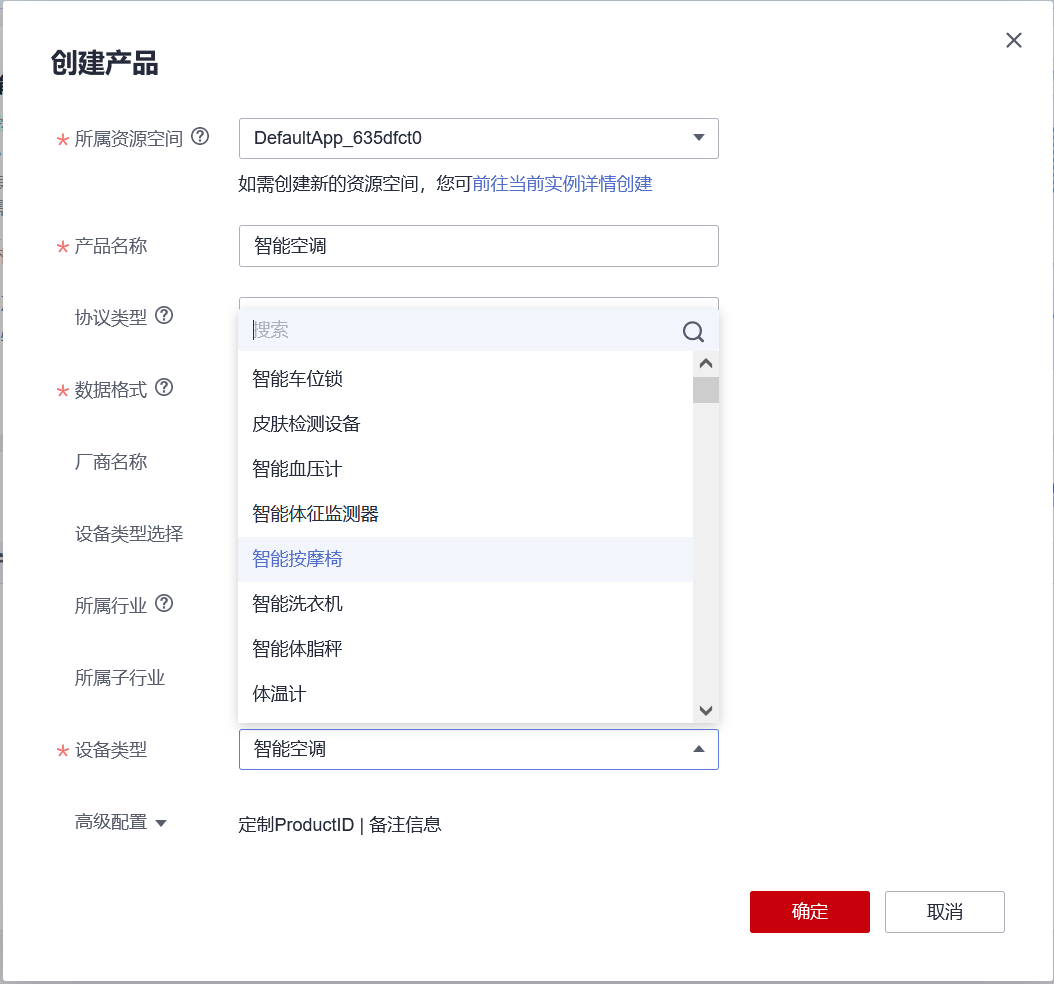This screenshot has width=1054, height=984.
Task: Click the X to close the dialog
Action: coord(1014,40)
